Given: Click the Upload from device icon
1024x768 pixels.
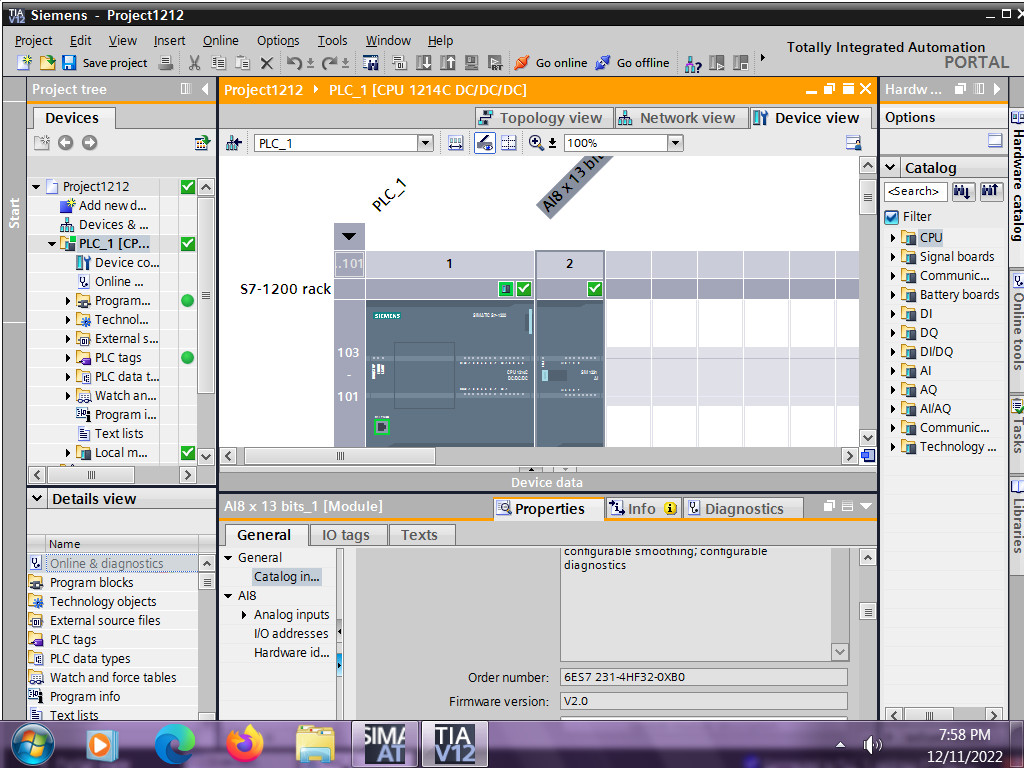Looking at the screenshot, I should [x=447, y=63].
